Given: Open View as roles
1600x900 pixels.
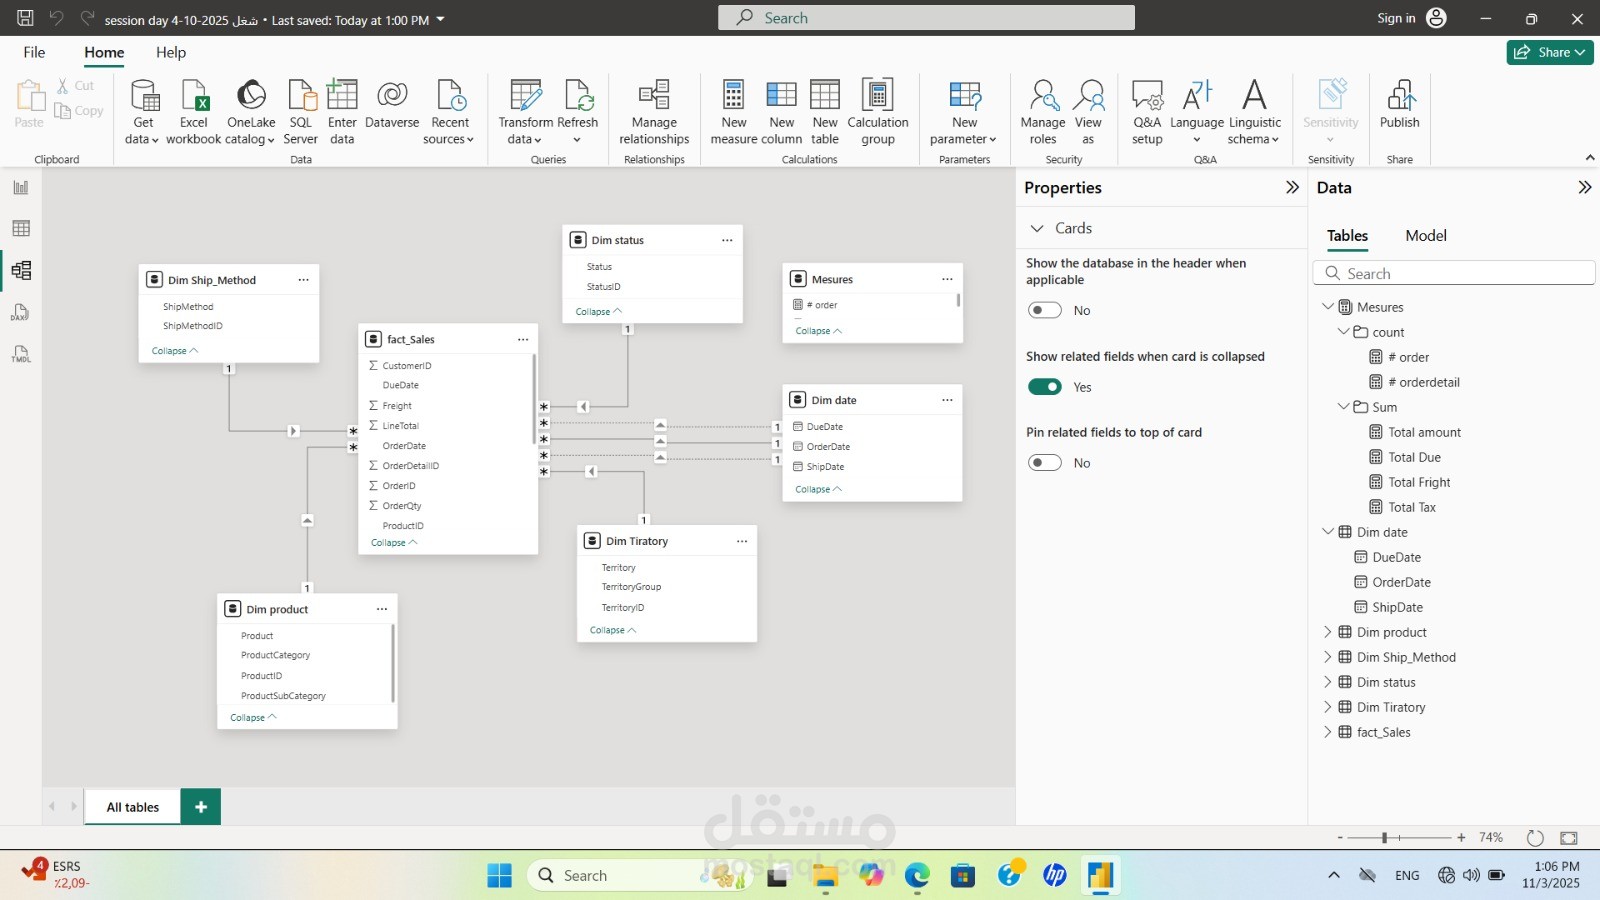Looking at the screenshot, I should click(x=1088, y=112).
